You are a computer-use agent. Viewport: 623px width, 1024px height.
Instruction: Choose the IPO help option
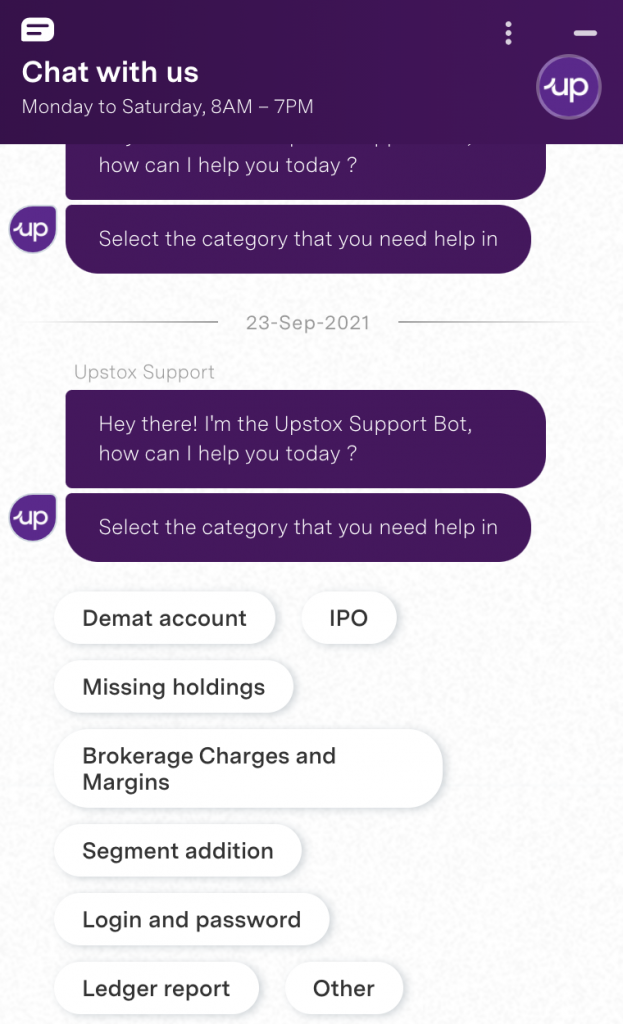click(348, 618)
